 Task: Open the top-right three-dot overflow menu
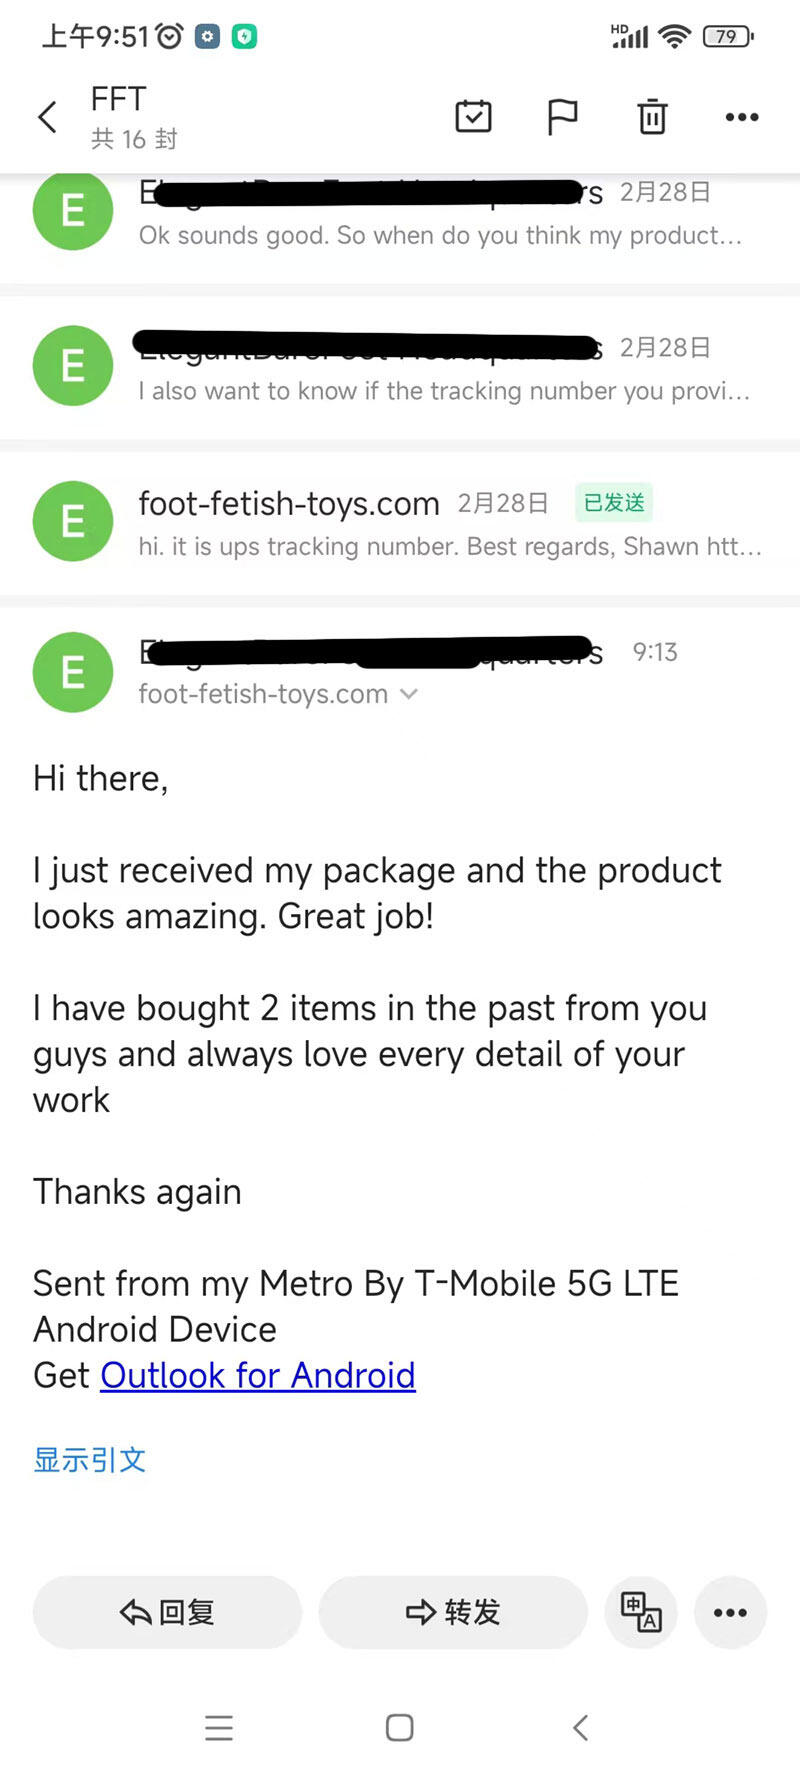pyautogui.click(x=741, y=116)
